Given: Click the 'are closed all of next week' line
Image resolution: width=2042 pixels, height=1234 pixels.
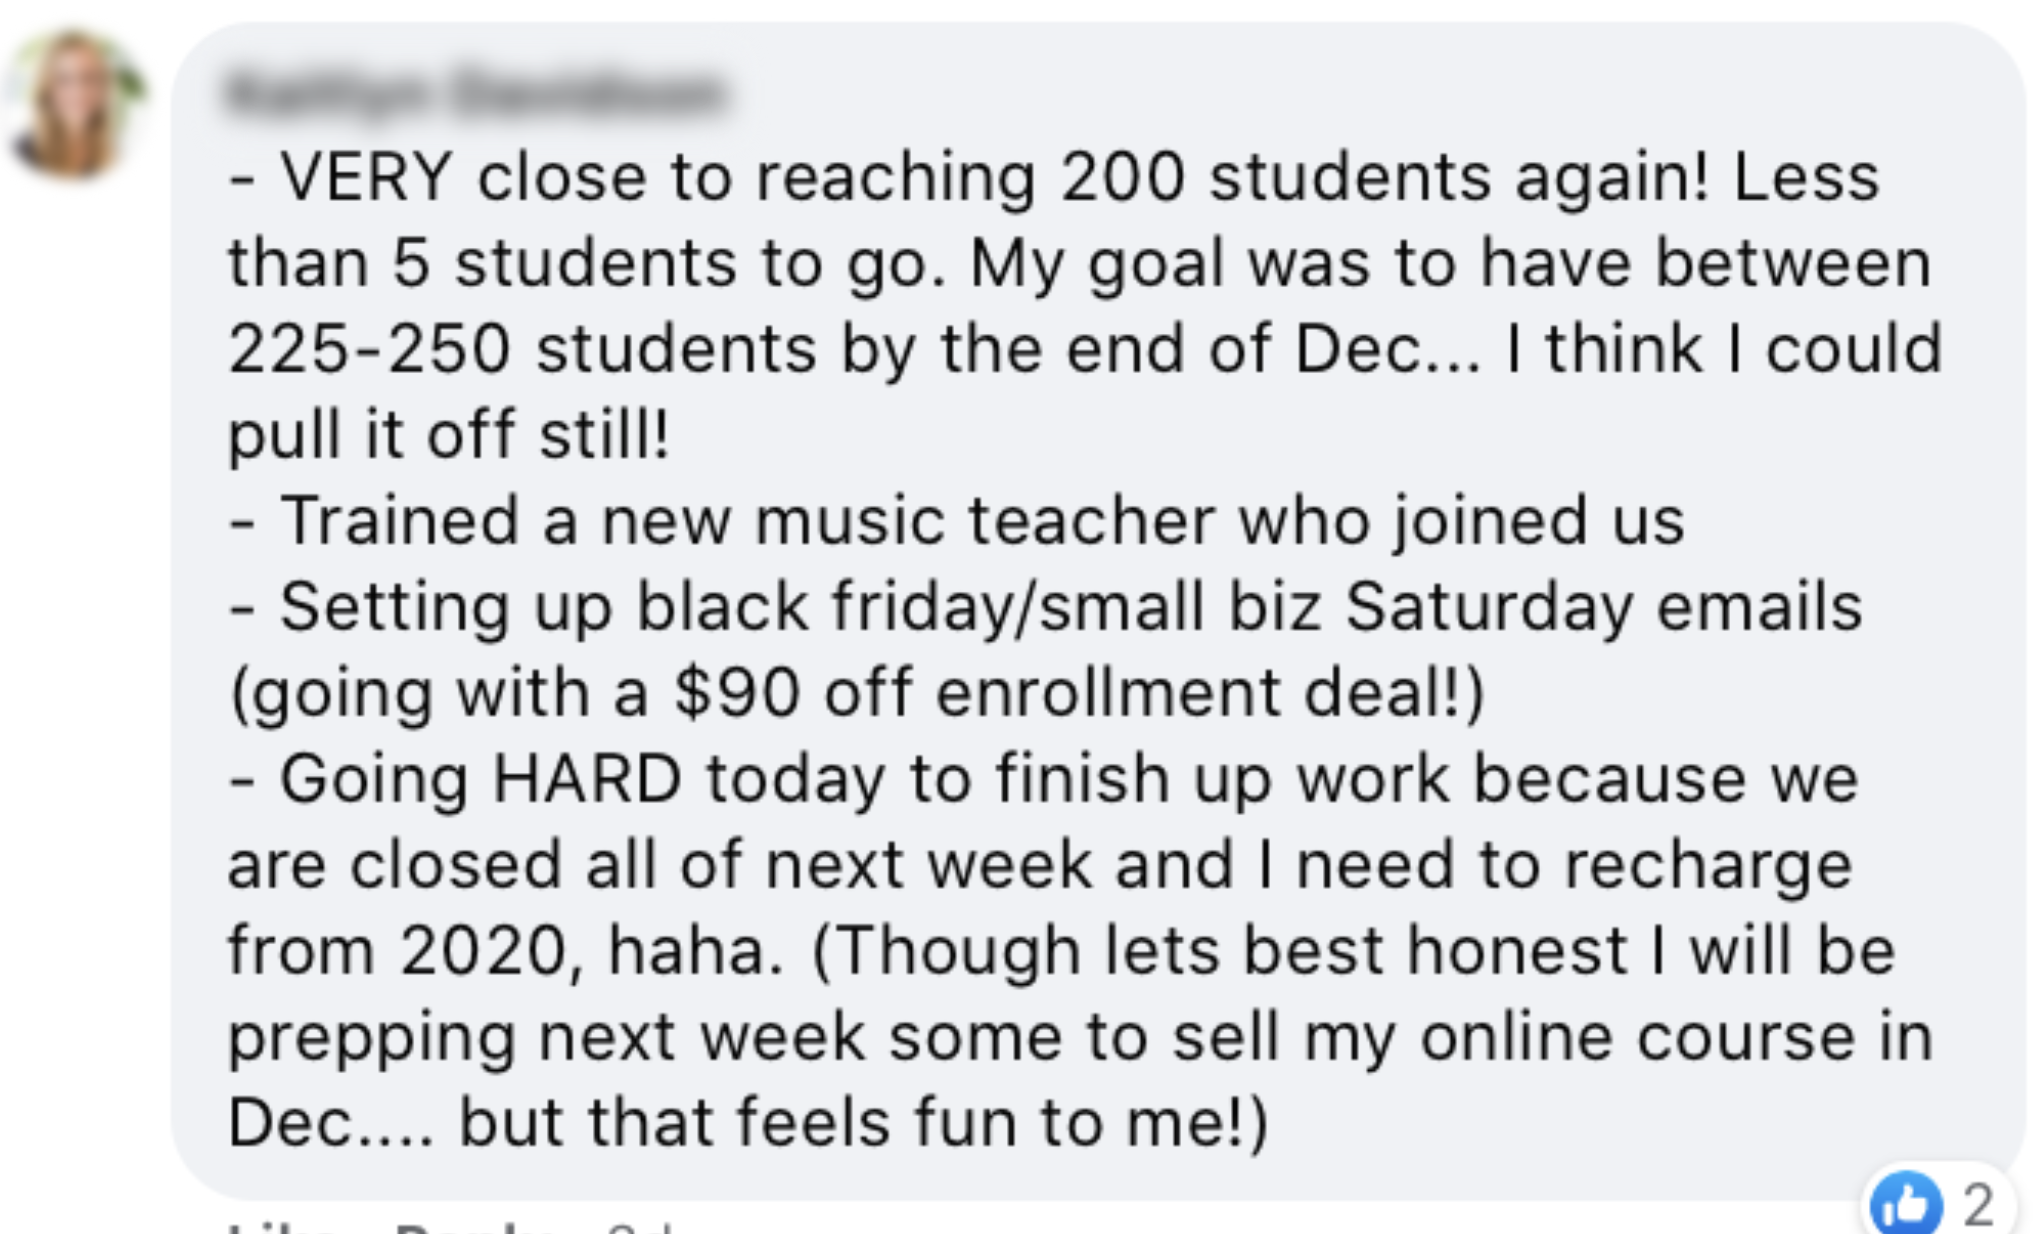Looking at the screenshot, I should click(1040, 866).
